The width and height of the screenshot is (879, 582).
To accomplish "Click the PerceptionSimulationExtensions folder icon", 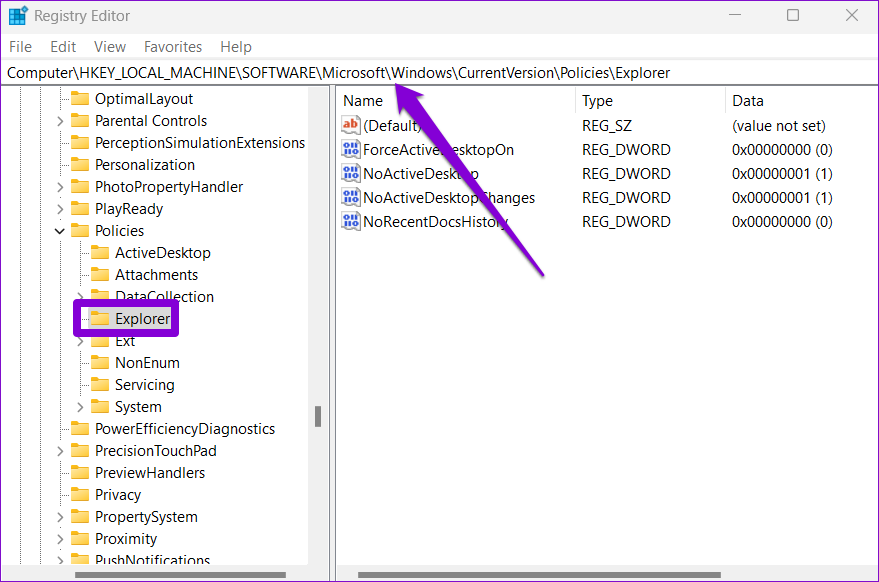I will pos(80,142).
